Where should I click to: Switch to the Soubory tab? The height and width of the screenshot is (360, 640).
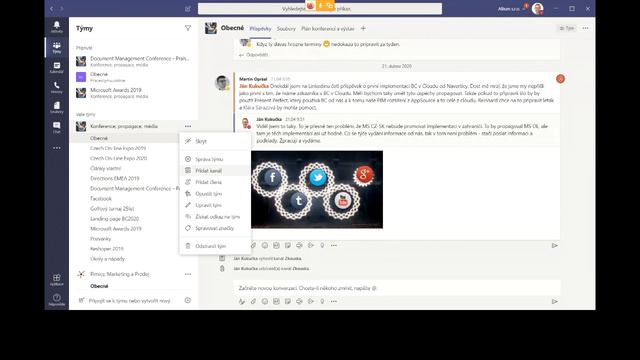286,29
